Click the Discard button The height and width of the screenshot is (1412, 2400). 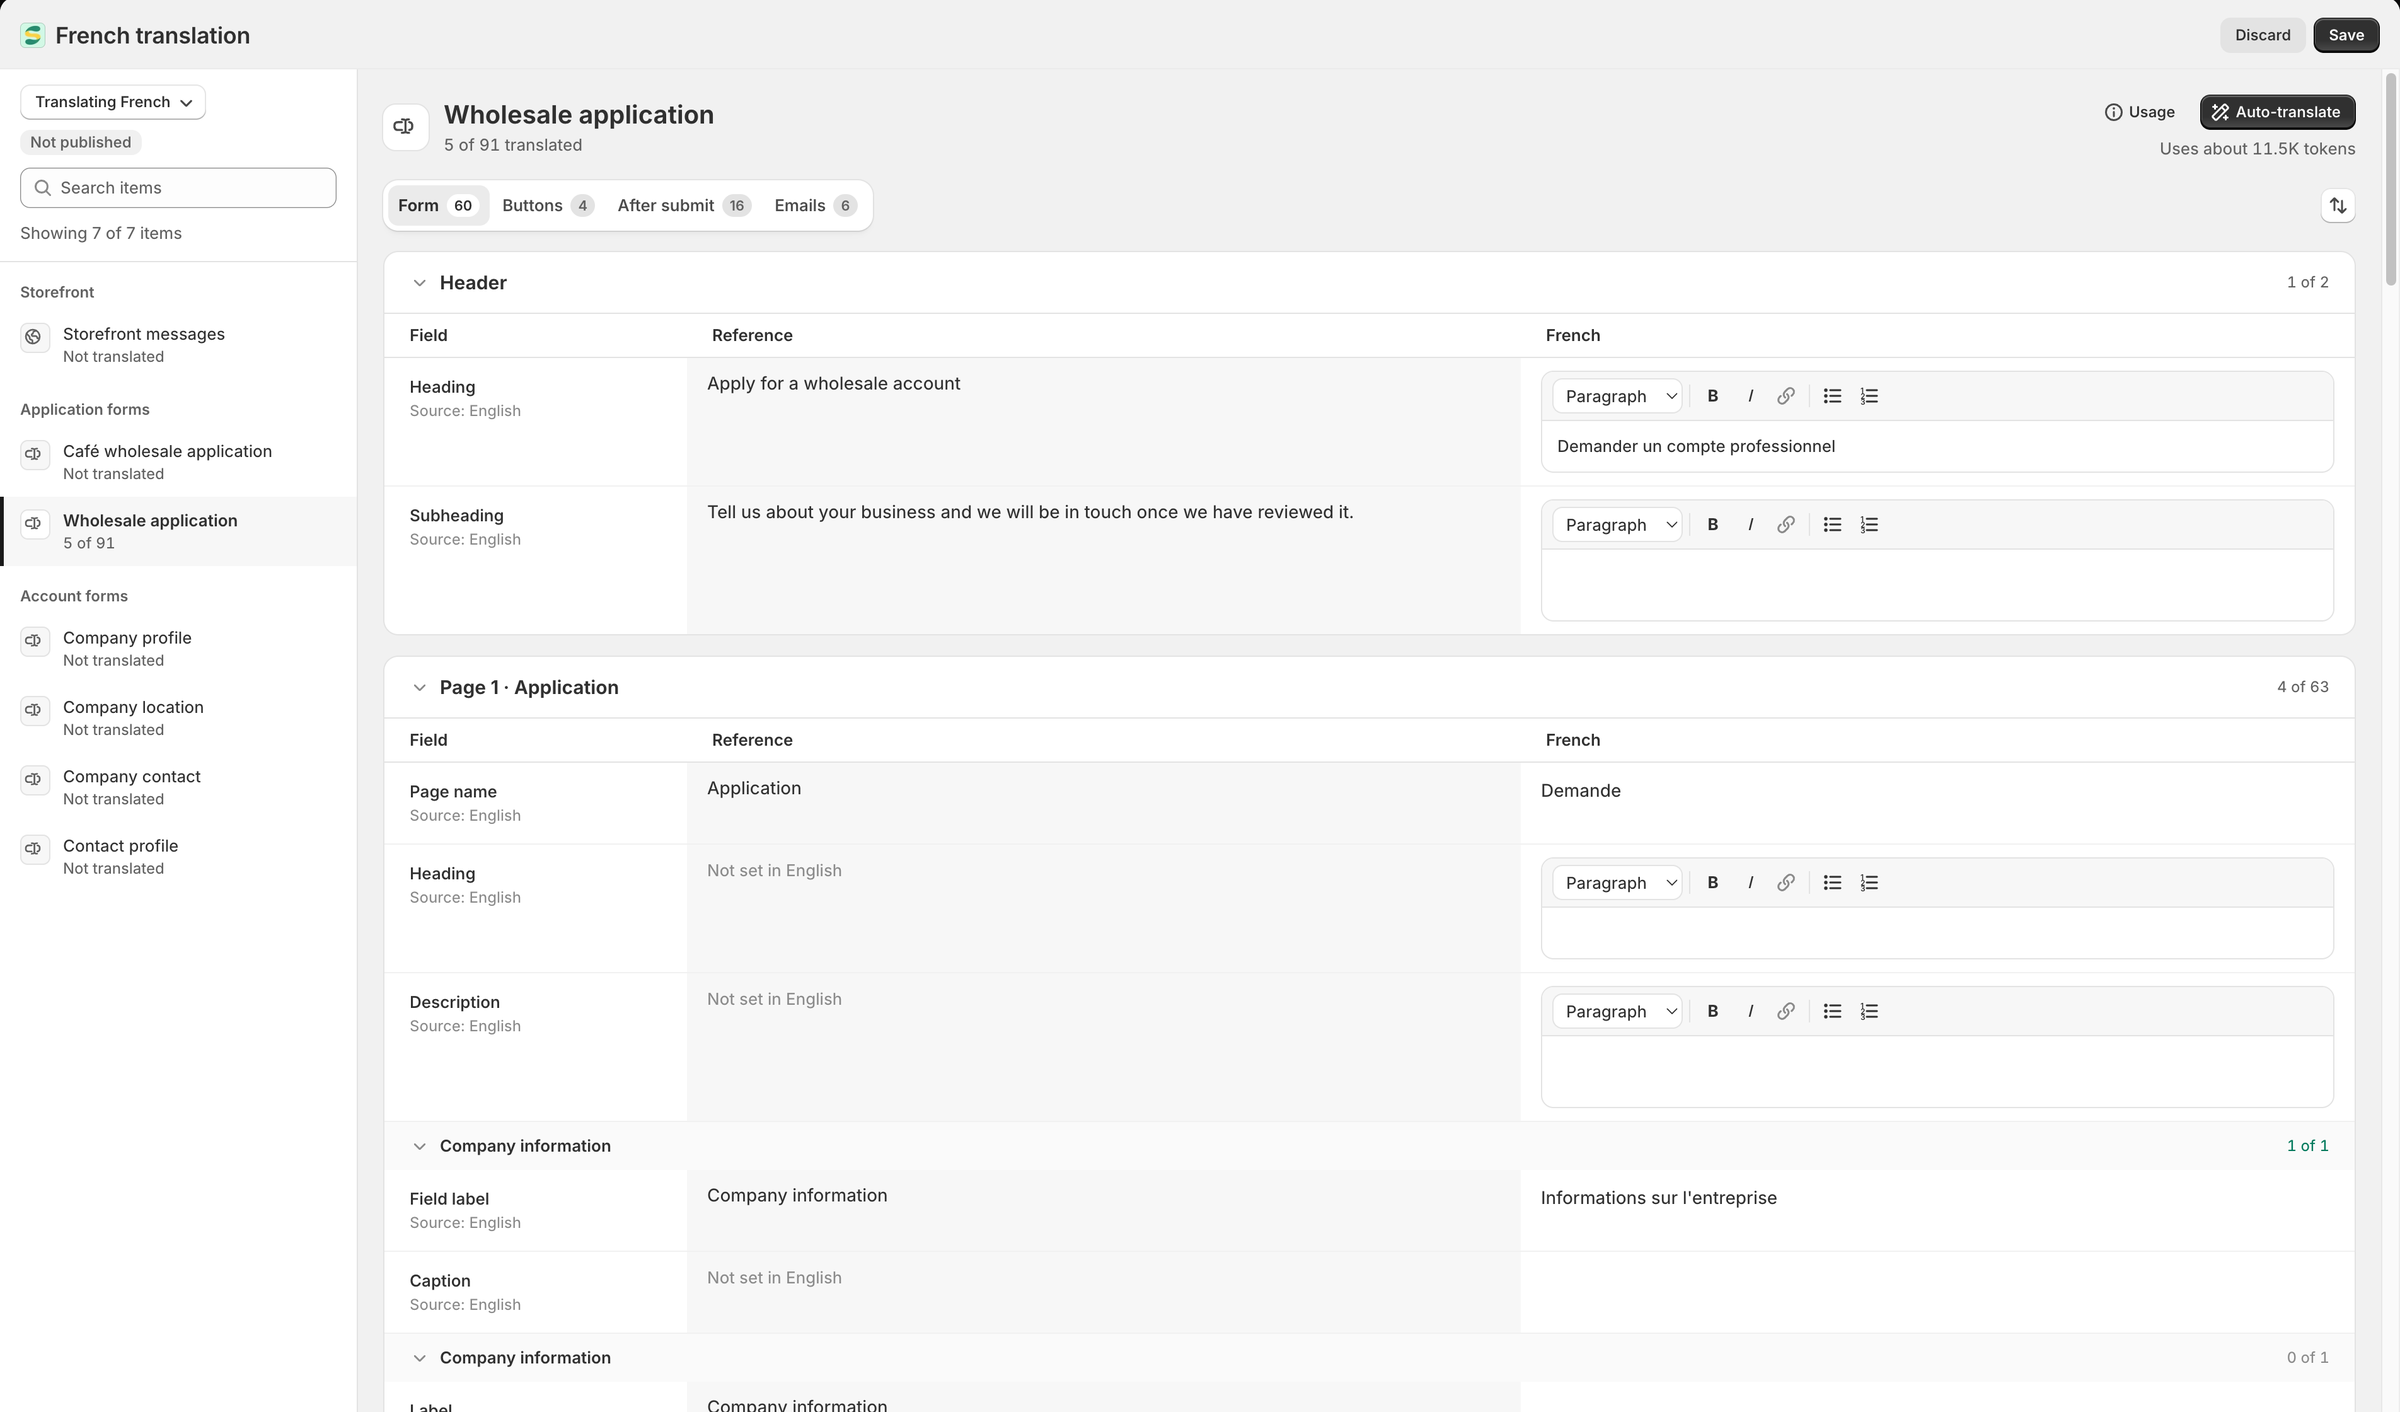pos(2263,35)
